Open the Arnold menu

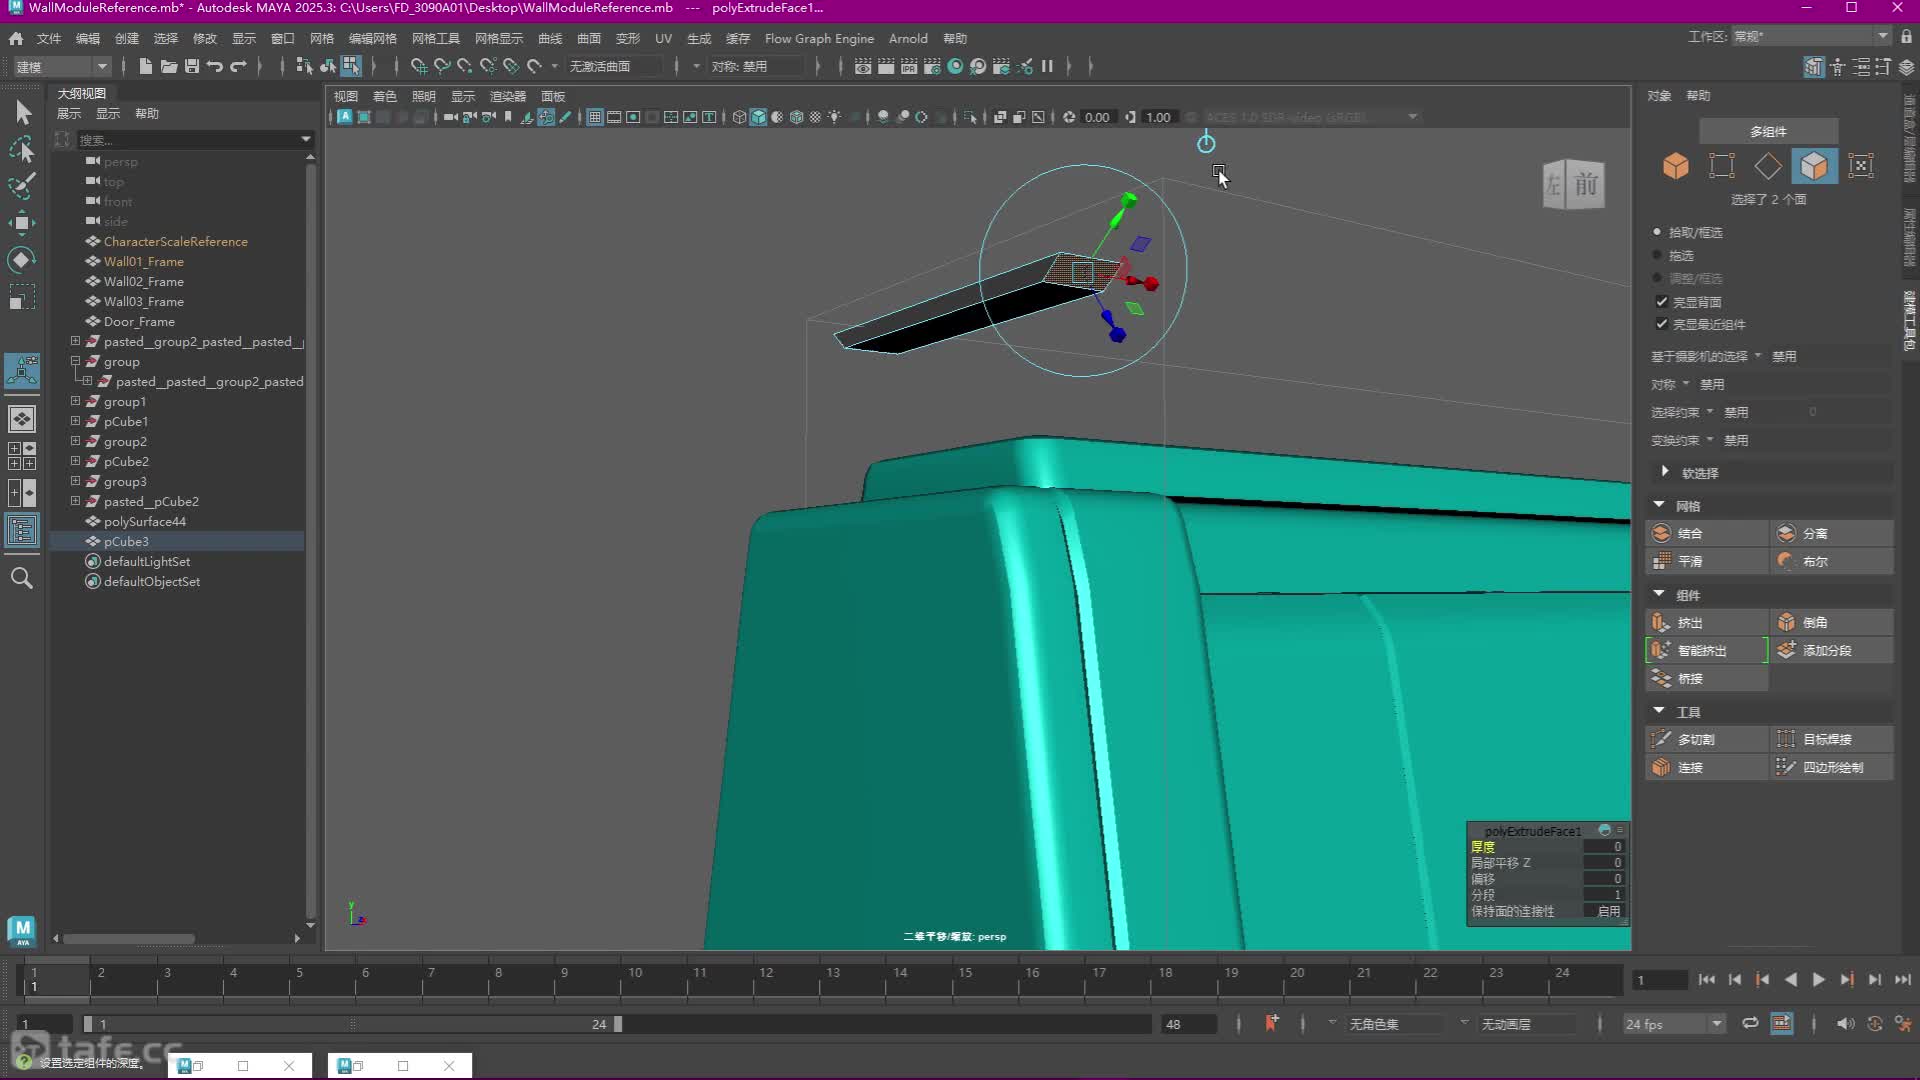pyautogui.click(x=908, y=38)
